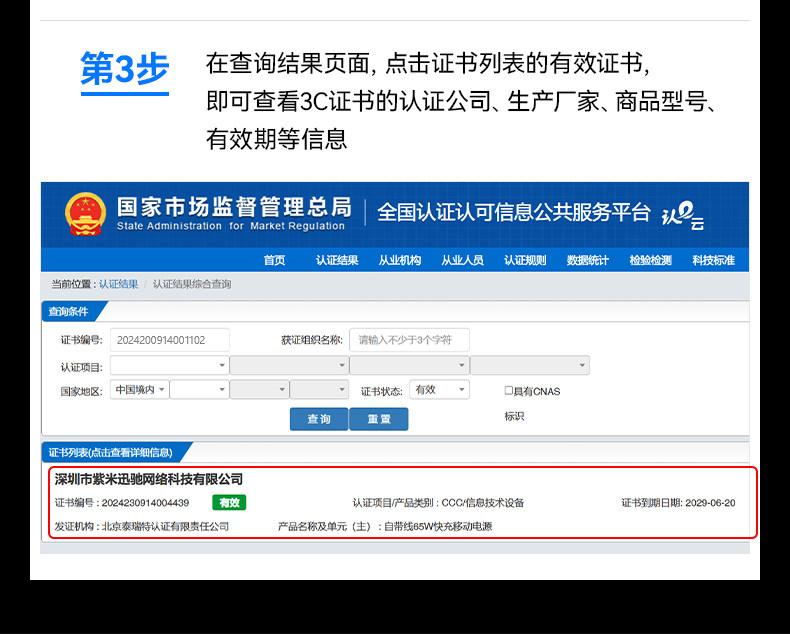790x634 pixels.
Task: Click the 重置 reset button
Action: (378, 419)
